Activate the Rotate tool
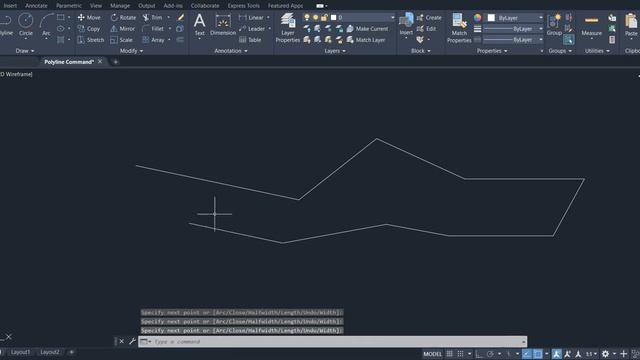 pyautogui.click(x=123, y=18)
